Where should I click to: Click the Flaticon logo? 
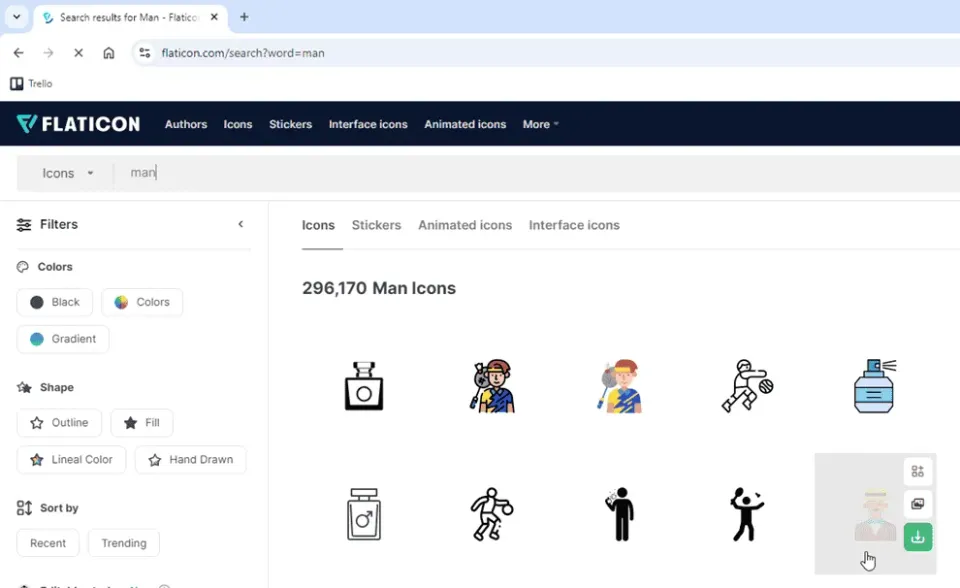point(78,124)
